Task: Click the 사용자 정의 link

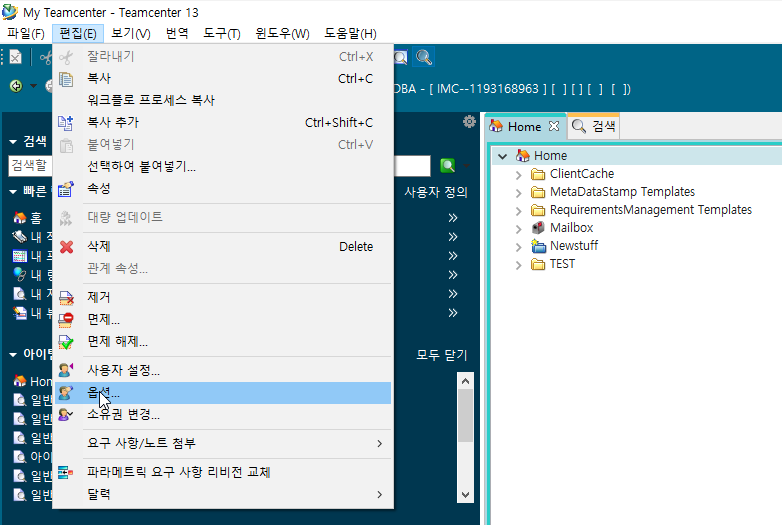Action: coord(435,192)
